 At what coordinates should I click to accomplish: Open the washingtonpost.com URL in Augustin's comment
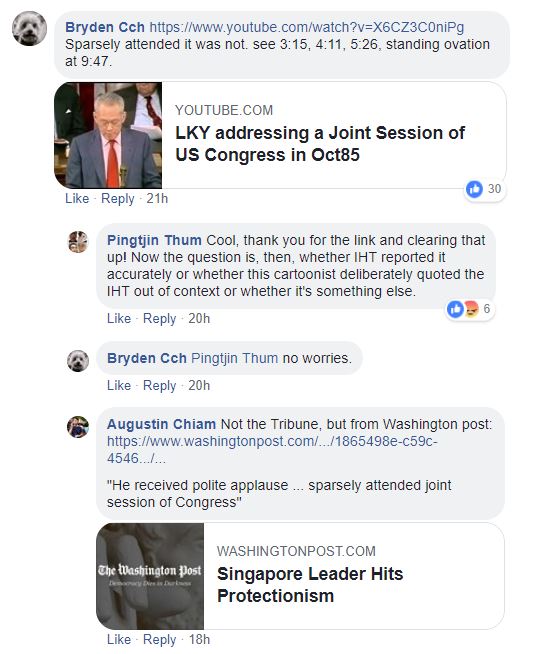272,450
